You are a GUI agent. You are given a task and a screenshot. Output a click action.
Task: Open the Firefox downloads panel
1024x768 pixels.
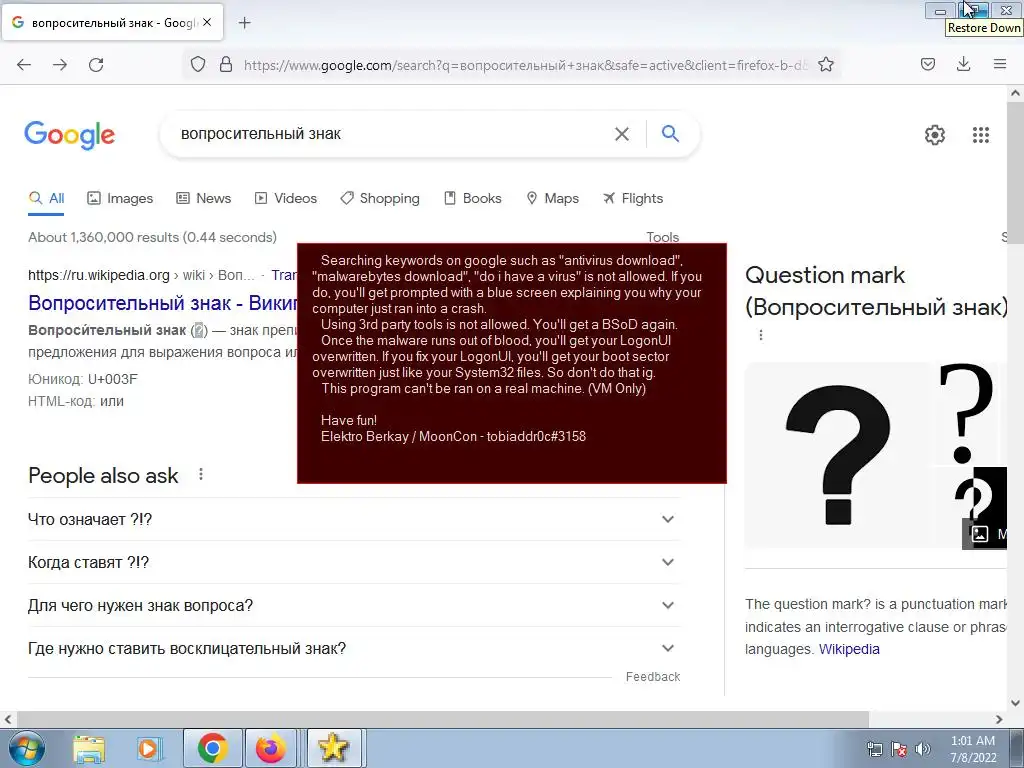963,64
